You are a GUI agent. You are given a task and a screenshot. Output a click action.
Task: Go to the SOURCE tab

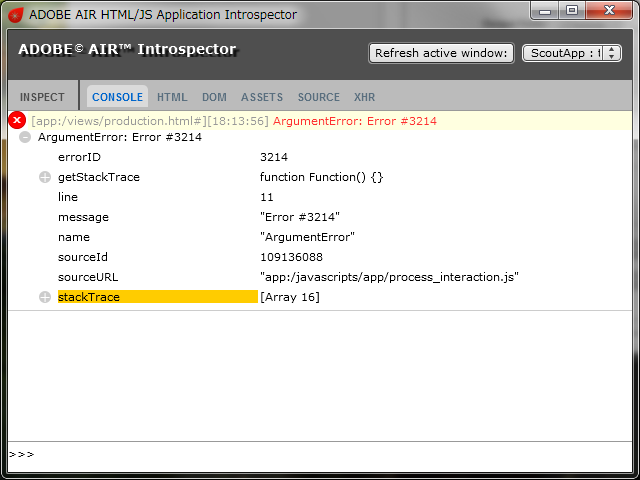point(319,97)
